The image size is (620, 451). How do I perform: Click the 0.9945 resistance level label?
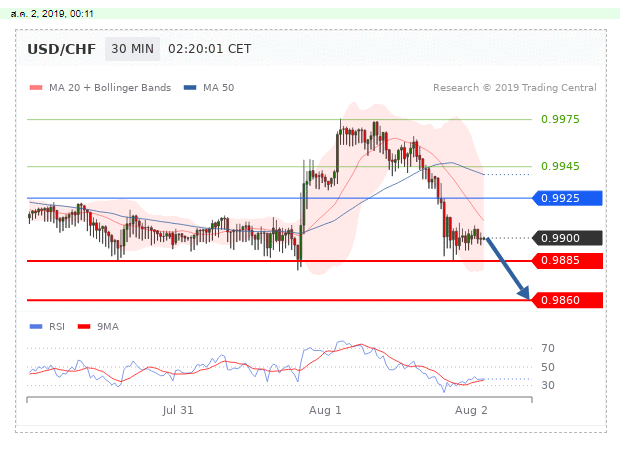click(560, 166)
